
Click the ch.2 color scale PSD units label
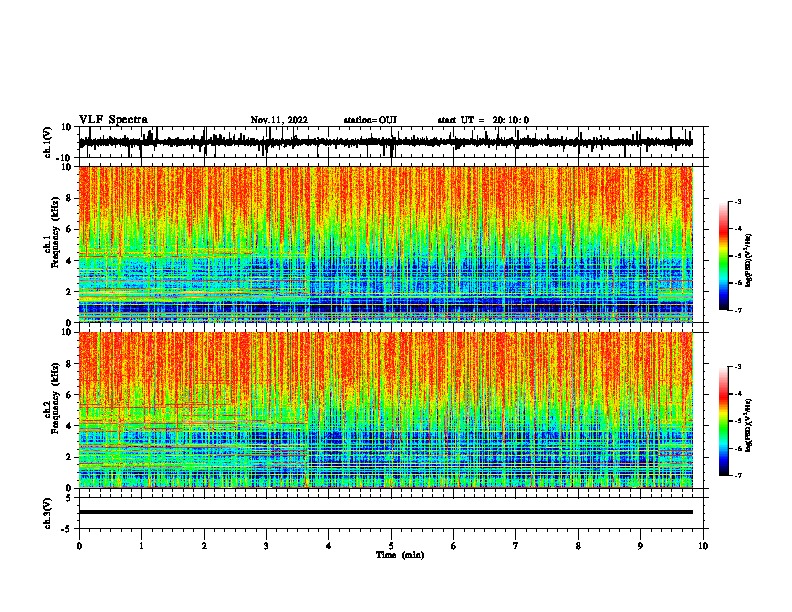(x=749, y=425)
